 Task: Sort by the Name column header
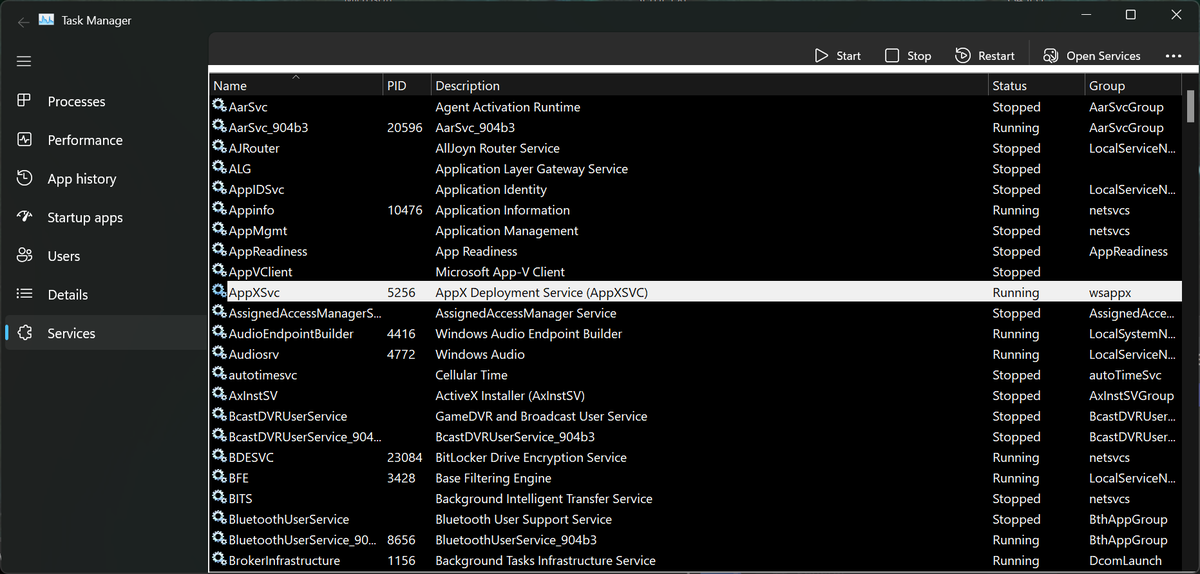296,86
